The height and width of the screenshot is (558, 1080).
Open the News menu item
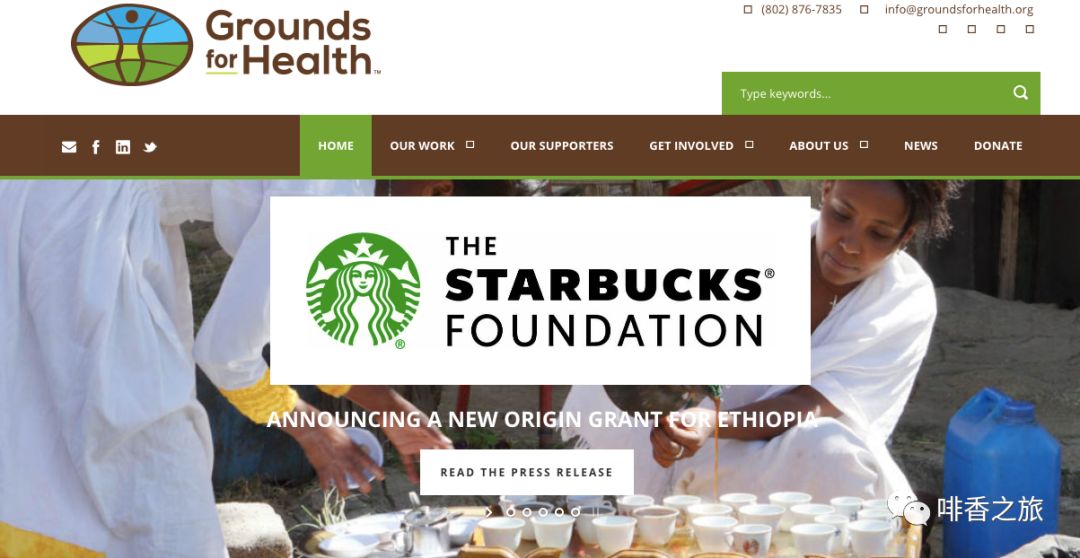click(x=921, y=146)
